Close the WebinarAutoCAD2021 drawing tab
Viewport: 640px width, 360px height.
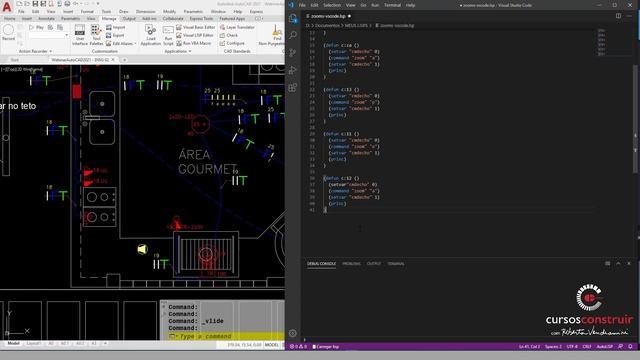coord(113,60)
